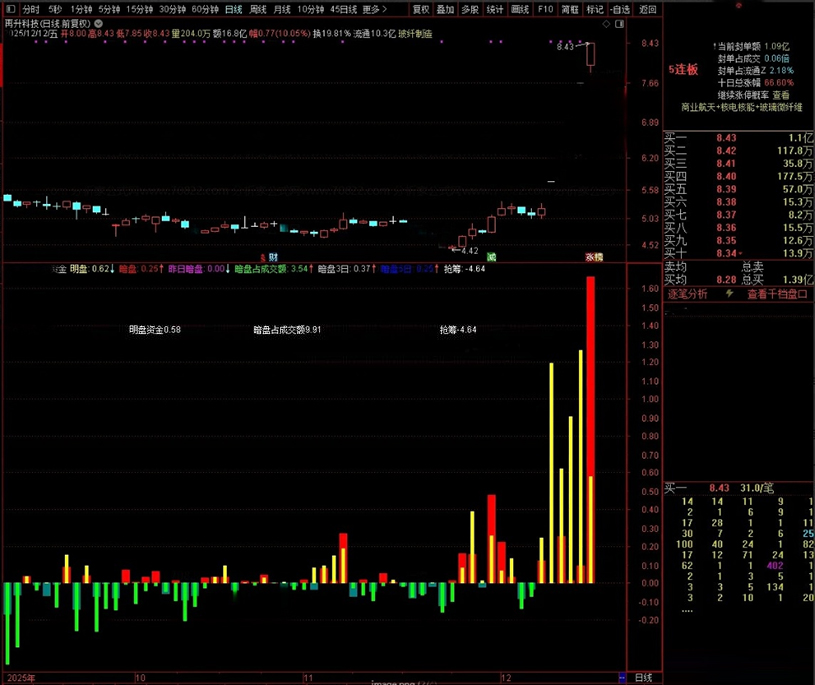815x685 pixels.
Task: Select the 15分钟 period
Action: click(139, 9)
